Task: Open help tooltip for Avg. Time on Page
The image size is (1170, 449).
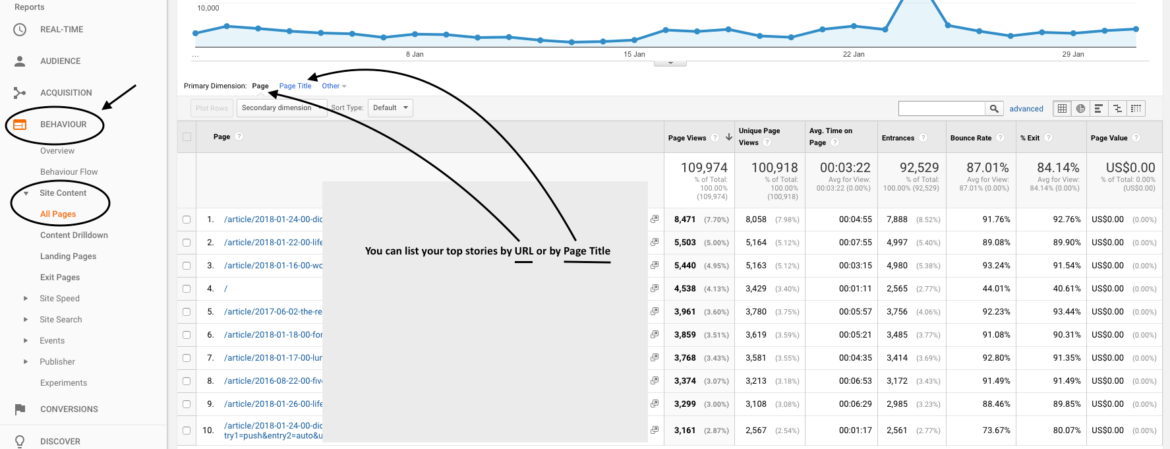Action: [834, 142]
